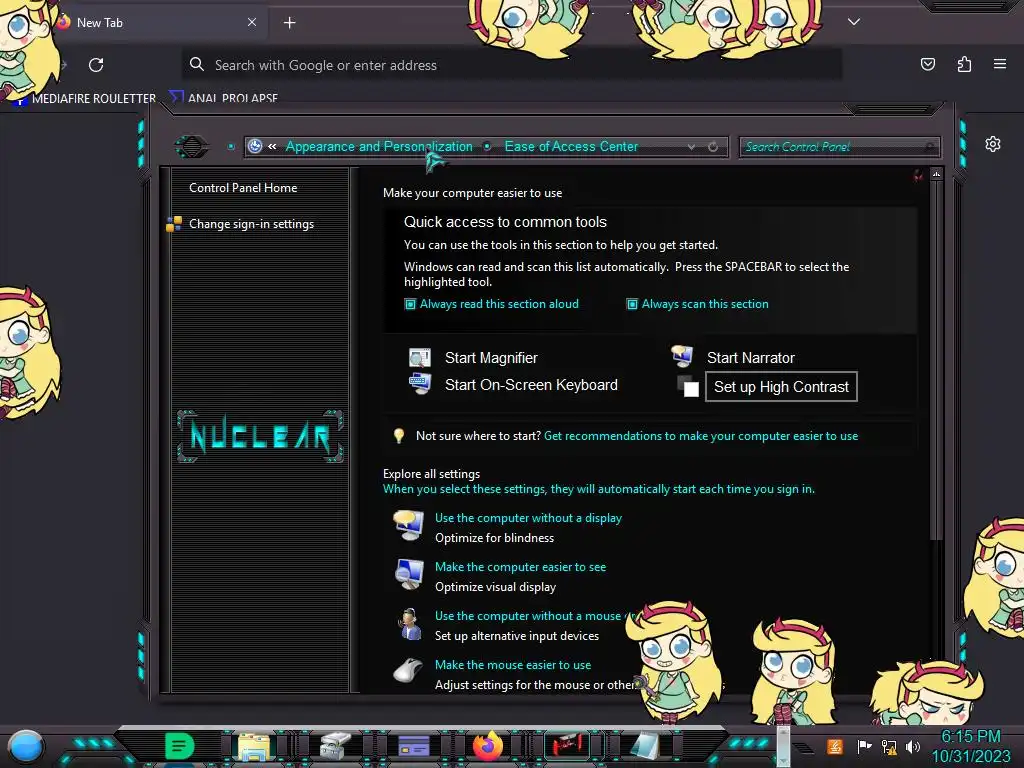
Task: Expand the Control Panel address bar dropdown
Action: [692, 147]
